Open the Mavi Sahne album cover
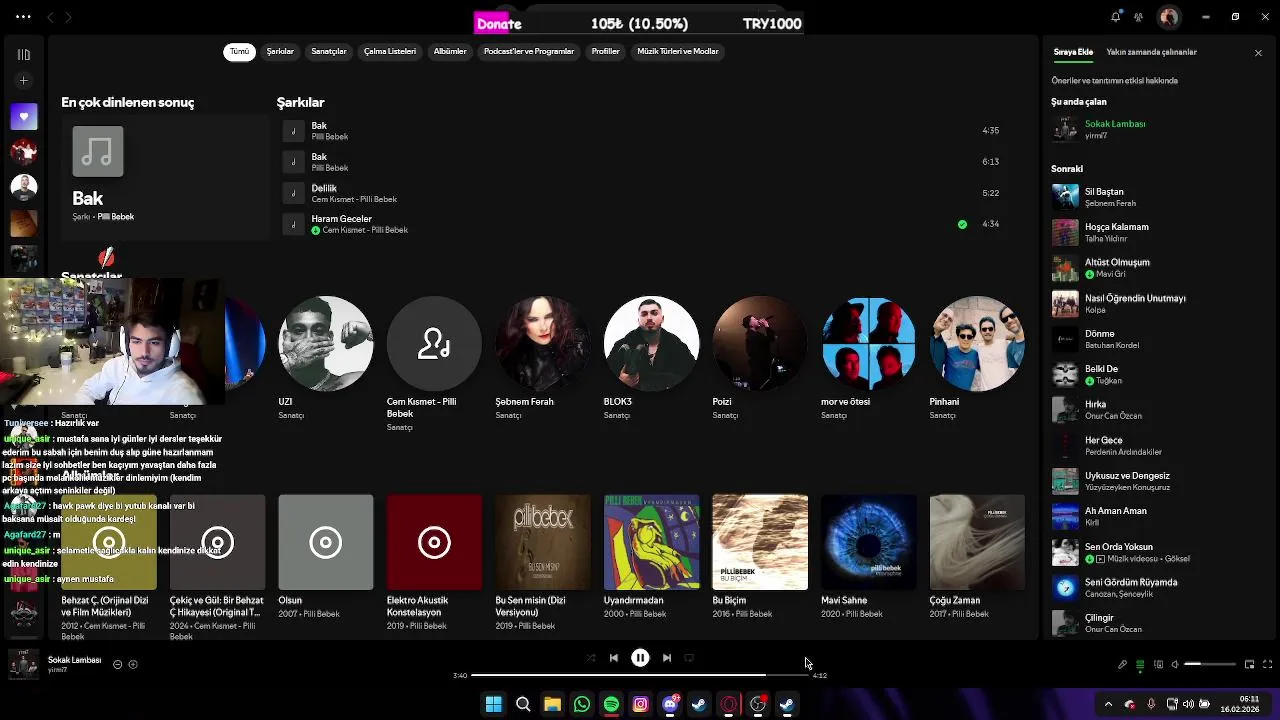The height and width of the screenshot is (720, 1280). [869, 542]
